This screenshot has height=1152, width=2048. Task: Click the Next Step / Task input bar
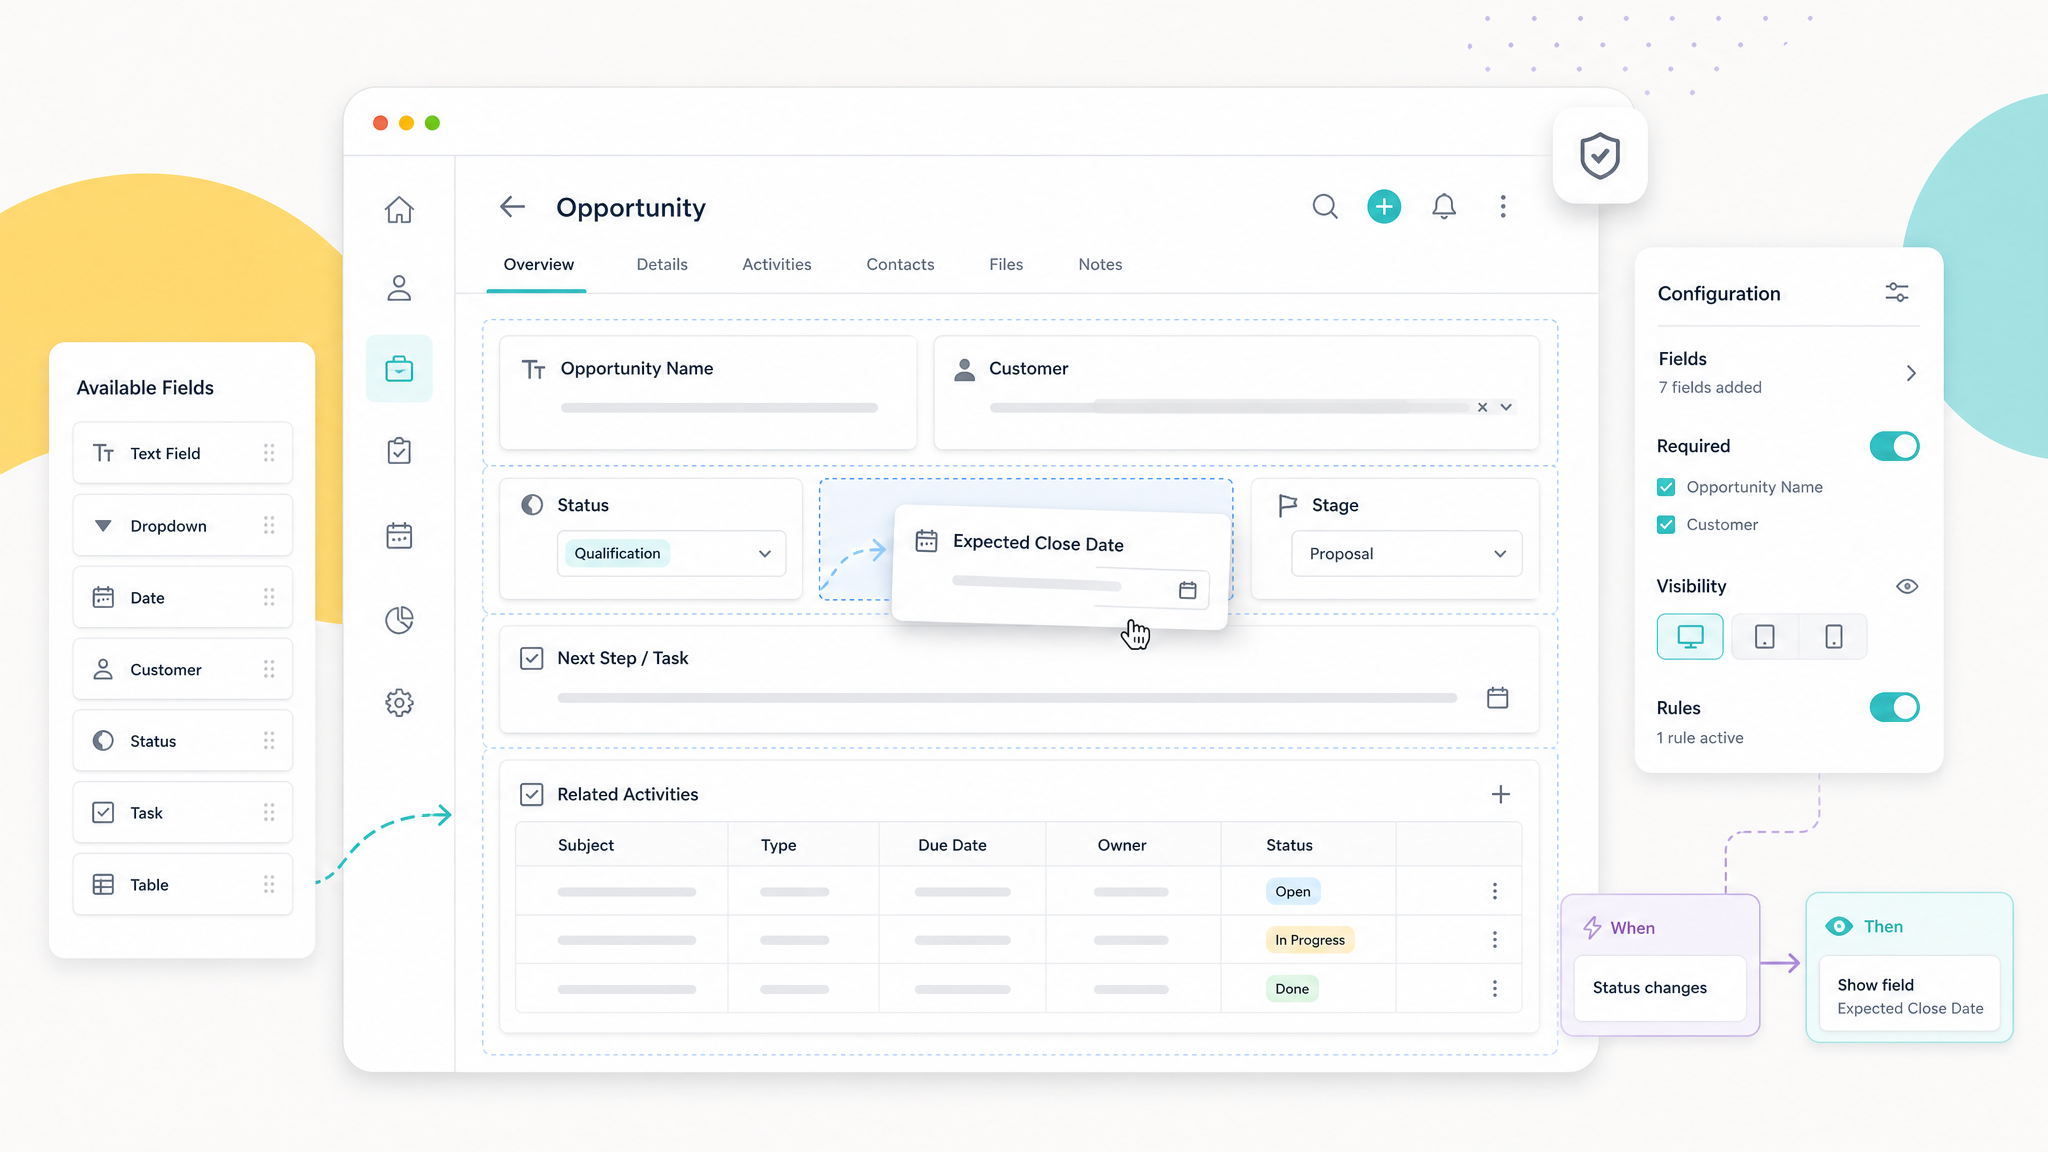click(1007, 698)
